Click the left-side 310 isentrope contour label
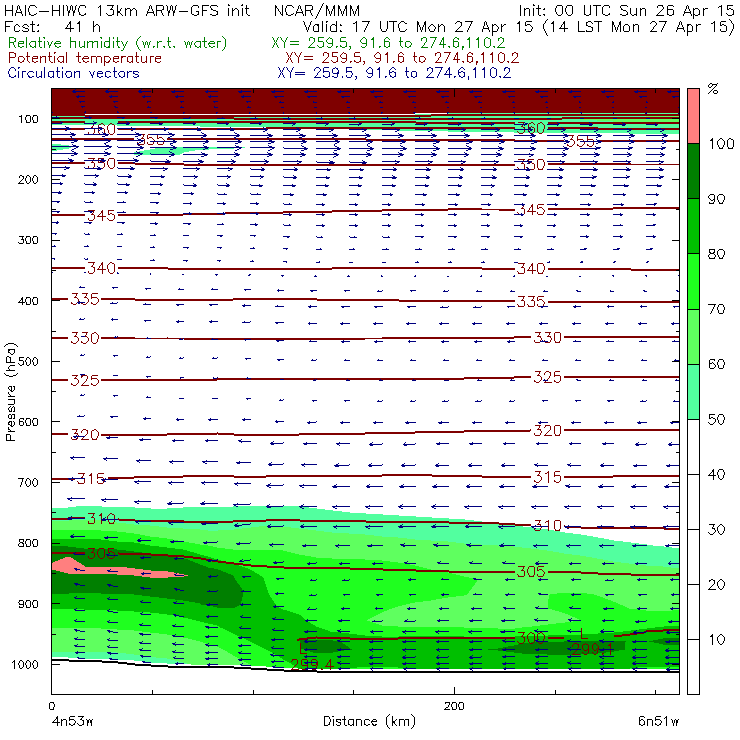This screenshot has width=740, height=740. pos(101,519)
